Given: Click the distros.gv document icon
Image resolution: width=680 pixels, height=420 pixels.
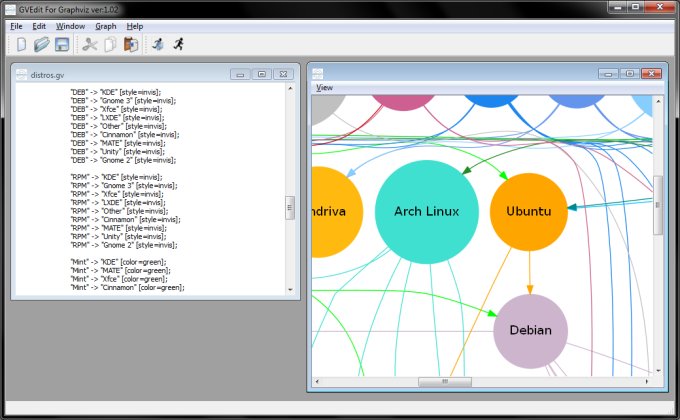Looking at the screenshot, I should point(21,74).
